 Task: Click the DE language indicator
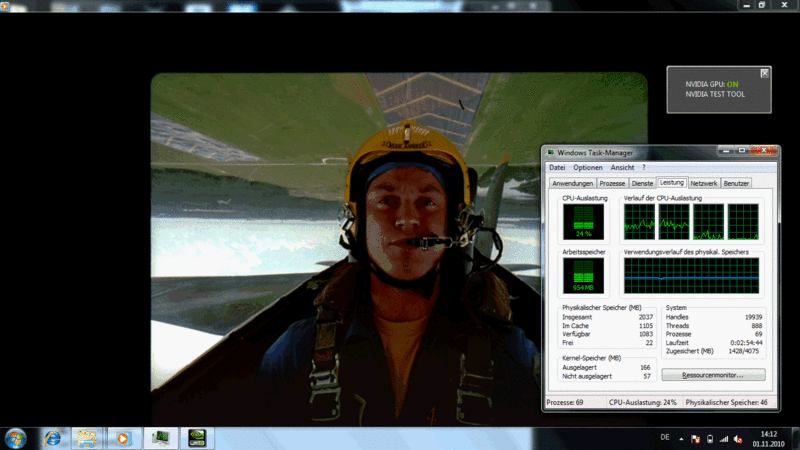click(x=665, y=437)
